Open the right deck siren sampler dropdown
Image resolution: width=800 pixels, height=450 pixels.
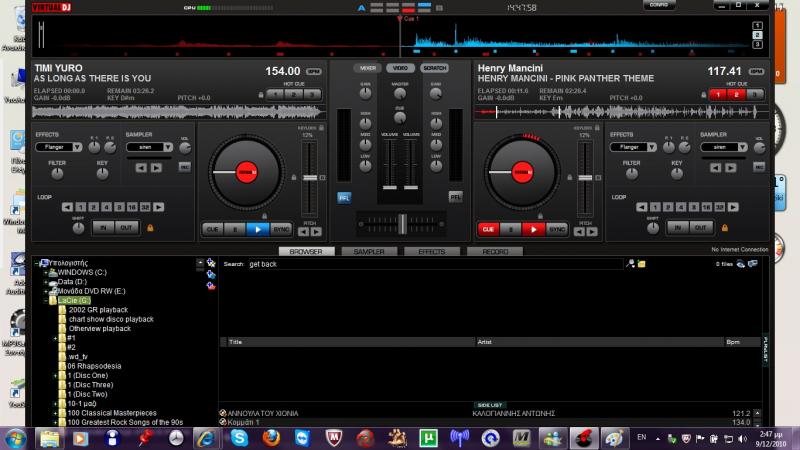pos(742,147)
